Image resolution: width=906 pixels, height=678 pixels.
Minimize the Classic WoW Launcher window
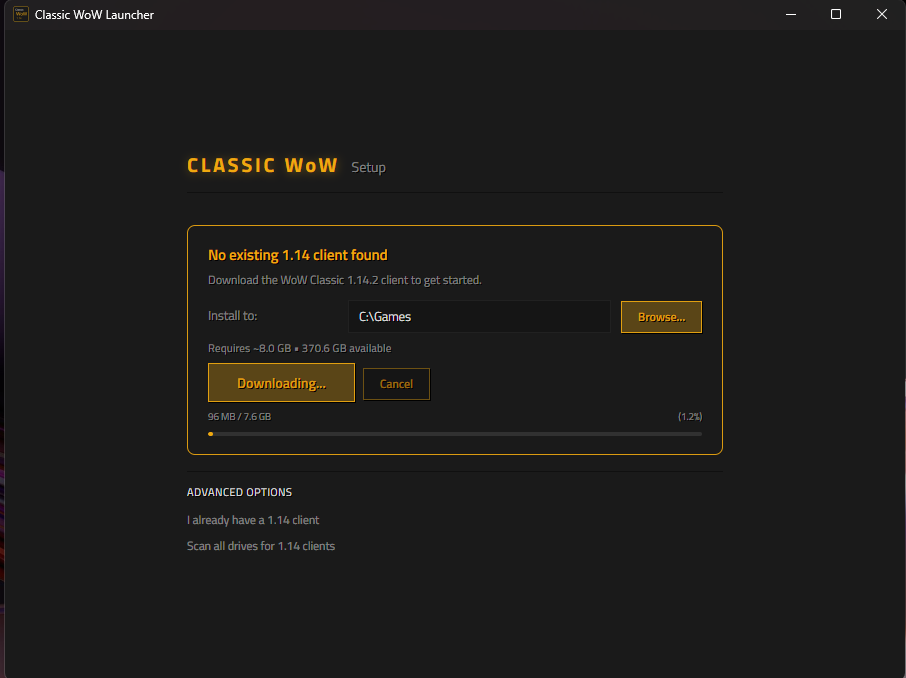point(791,14)
